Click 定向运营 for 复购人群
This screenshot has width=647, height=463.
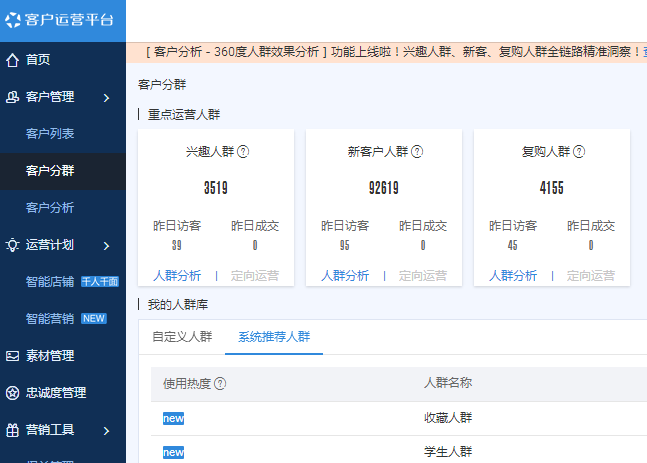[590, 276]
